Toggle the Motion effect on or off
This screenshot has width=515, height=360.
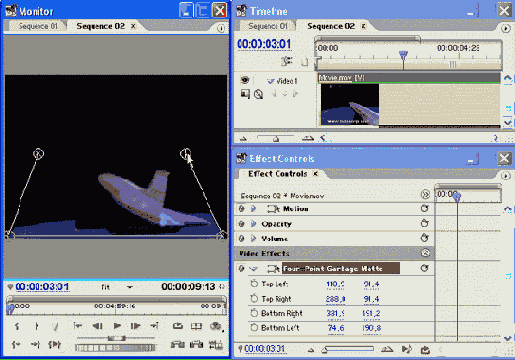242,209
